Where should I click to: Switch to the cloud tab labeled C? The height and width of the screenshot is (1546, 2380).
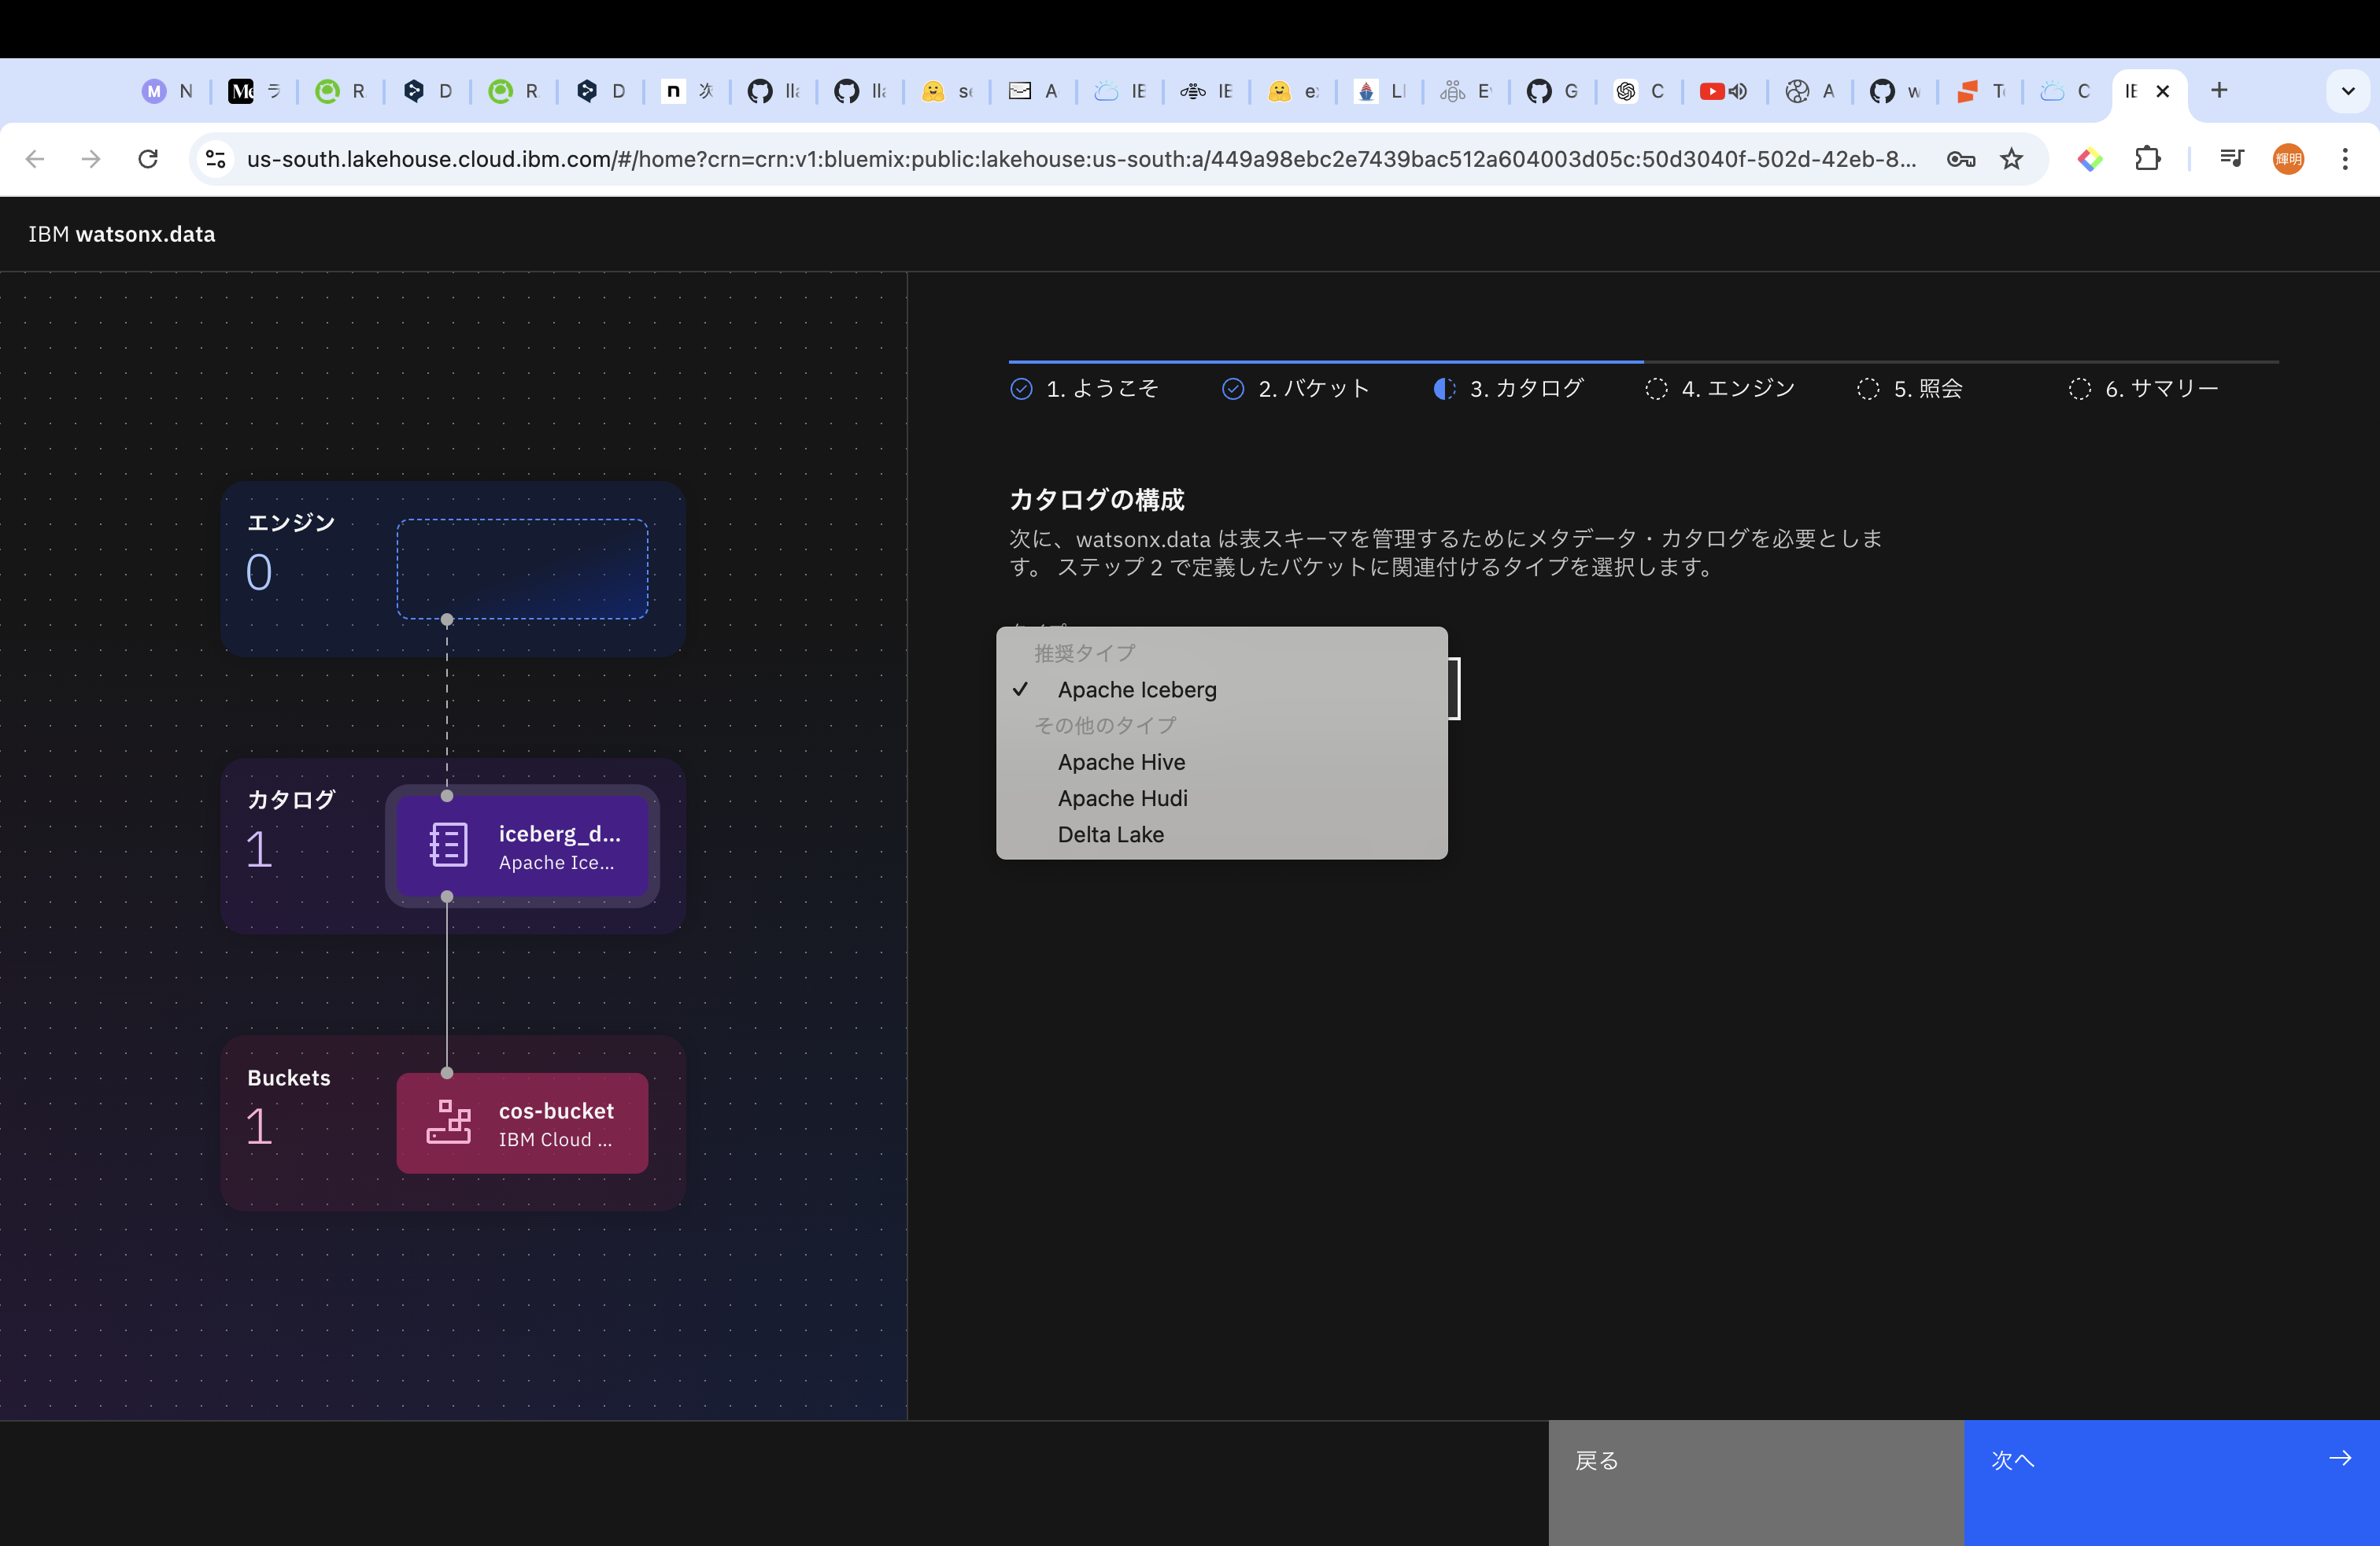[x=2066, y=91]
